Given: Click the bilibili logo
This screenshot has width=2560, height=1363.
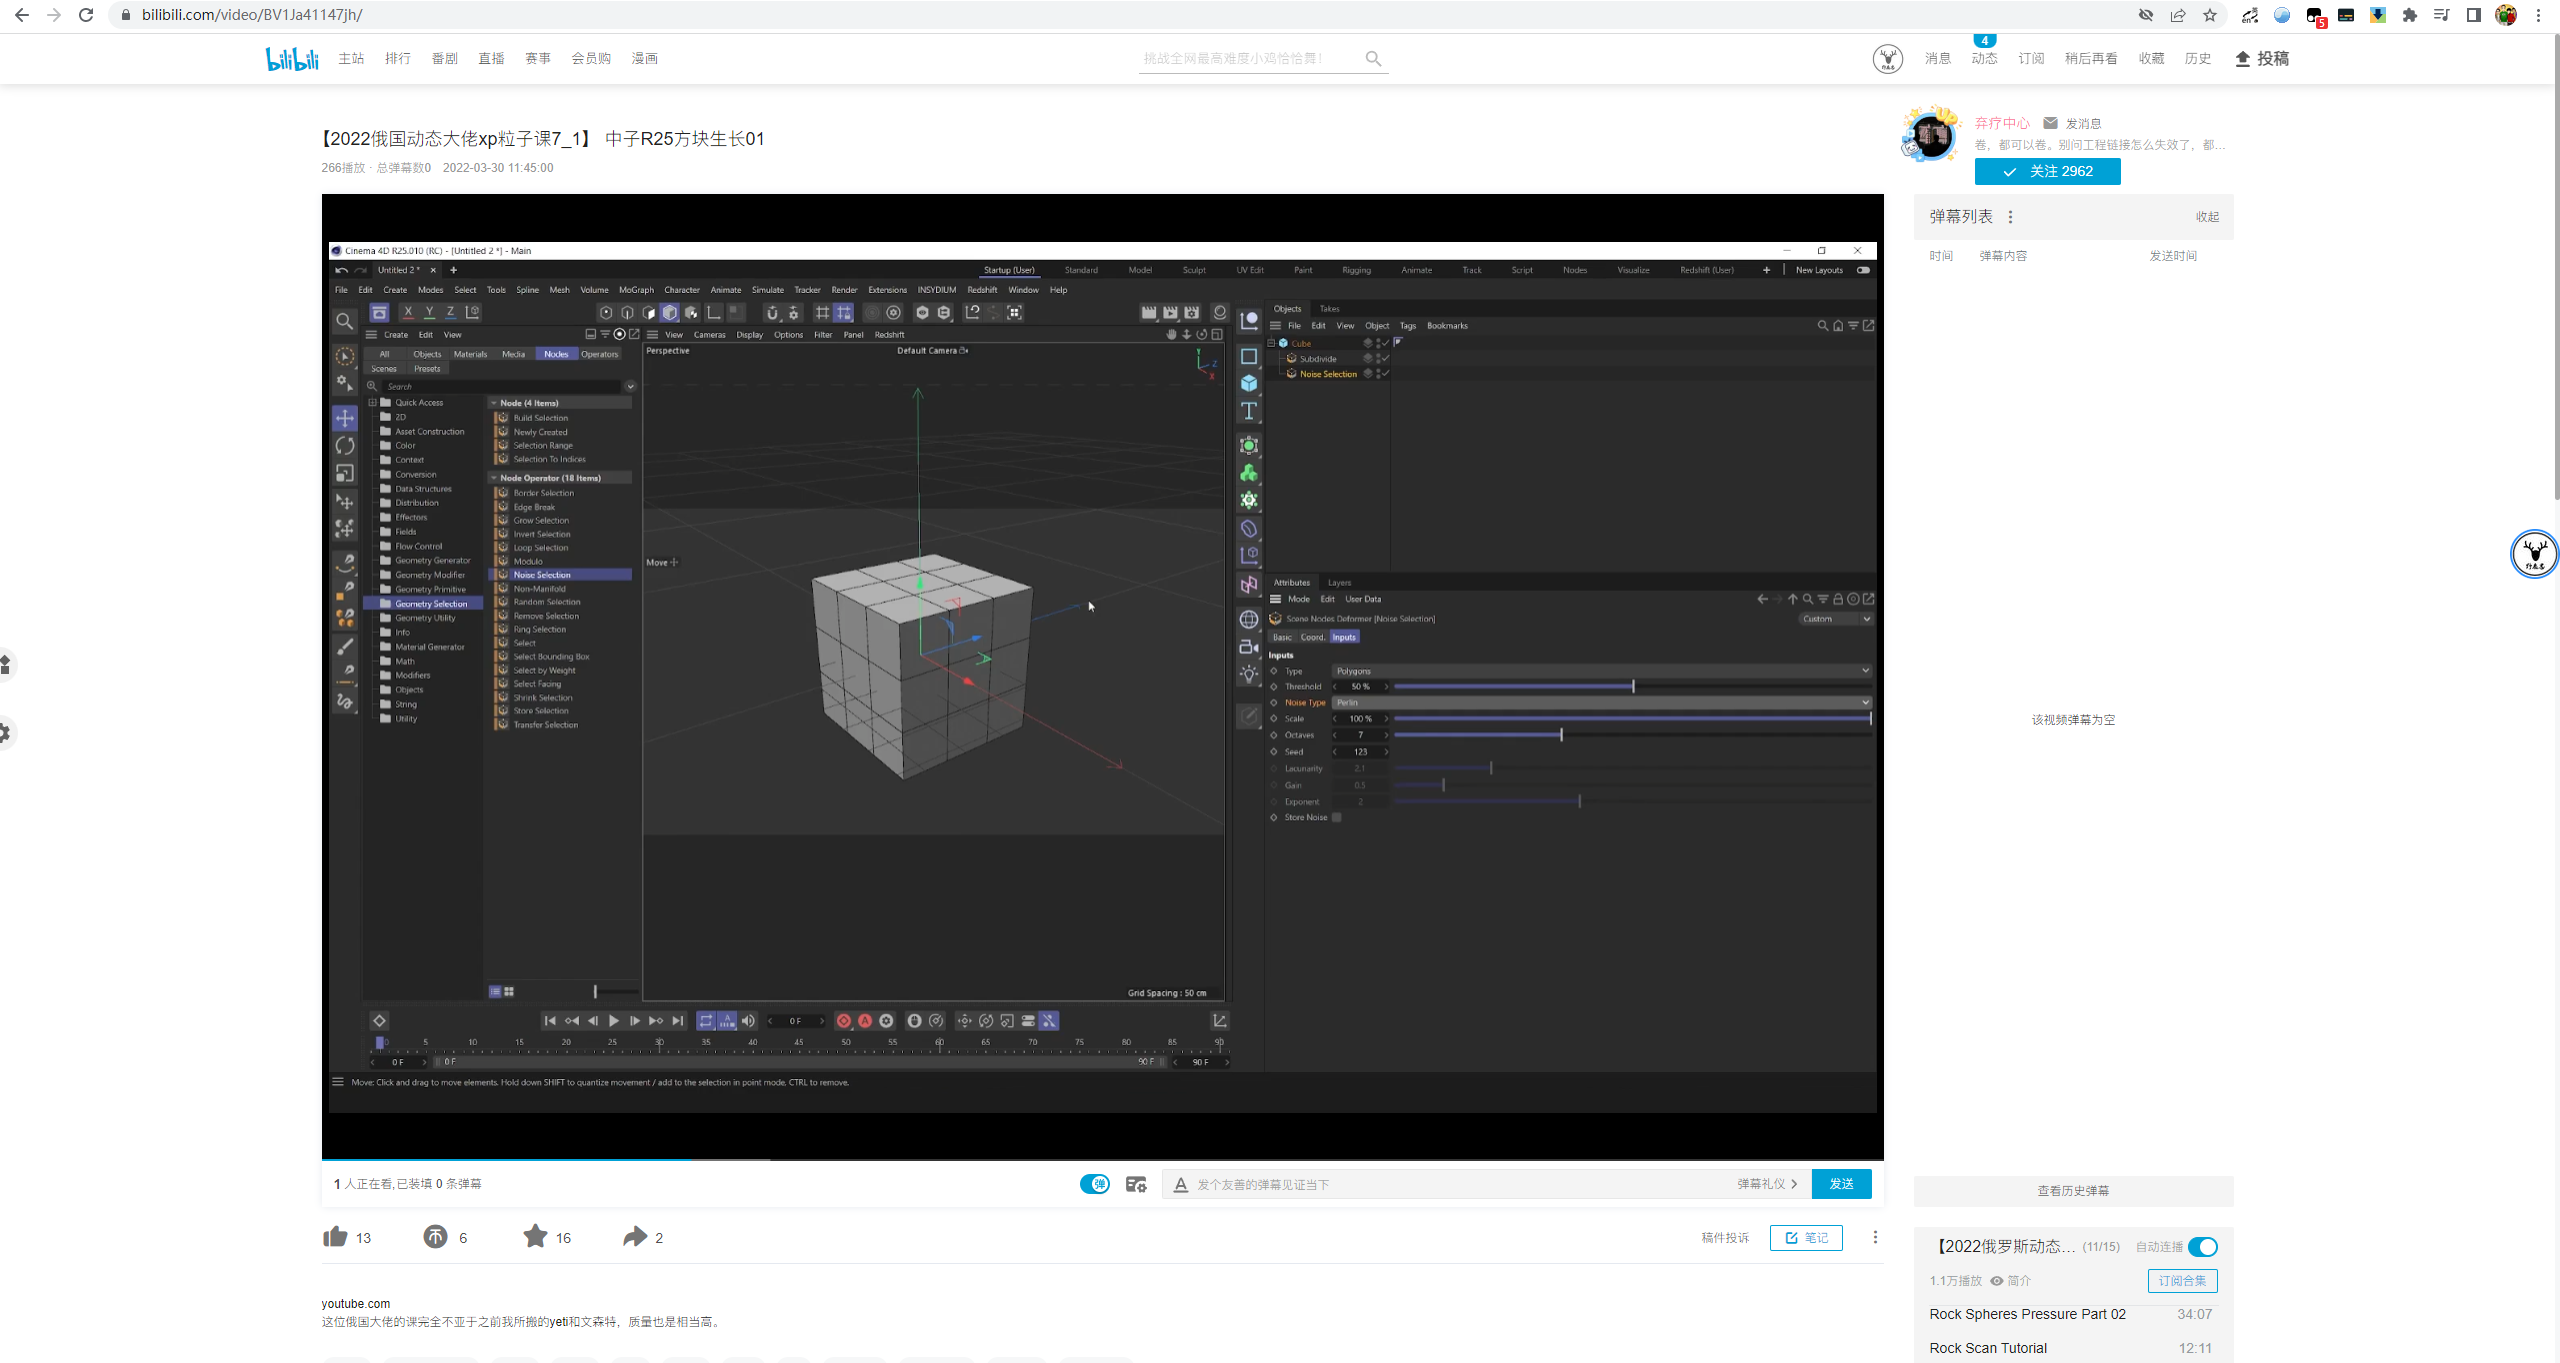Looking at the screenshot, I should click(x=292, y=59).
